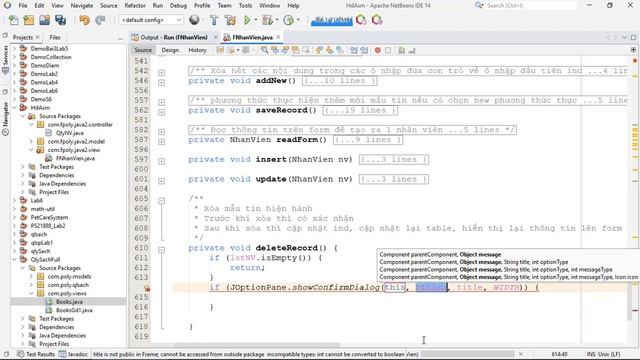Switch to the Design view button

tap(170, 50)
